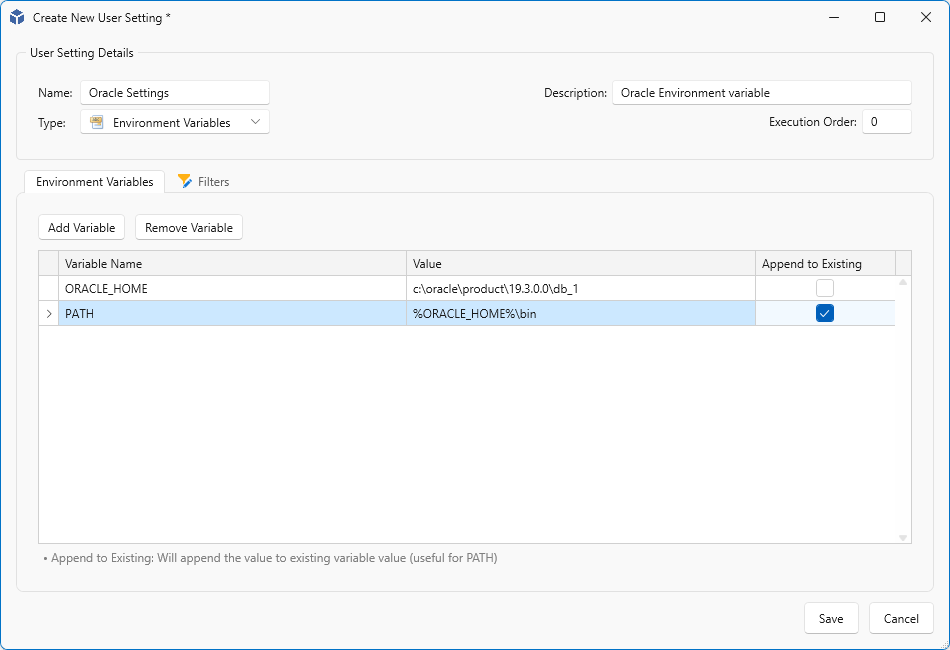This screenshot has height=650, width=950.
Task: Cancel the new user setting dialog
Action: tap(901, 618)
